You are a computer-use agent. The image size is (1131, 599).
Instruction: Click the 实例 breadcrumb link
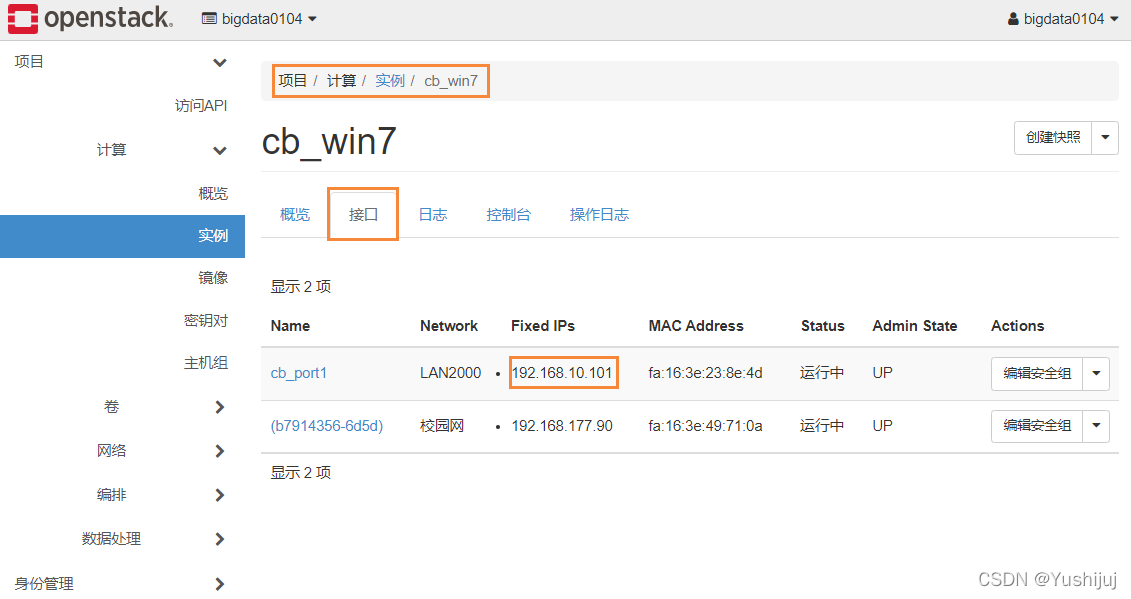[x=390, y=81]
